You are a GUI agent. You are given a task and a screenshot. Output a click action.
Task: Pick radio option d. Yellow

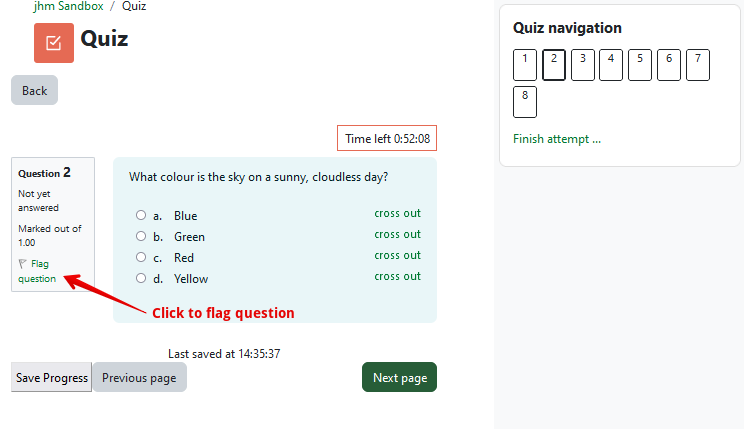(141, 278)
